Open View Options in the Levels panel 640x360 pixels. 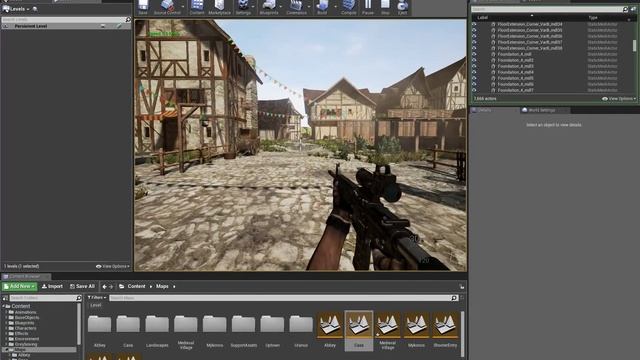tap(113, 266)
